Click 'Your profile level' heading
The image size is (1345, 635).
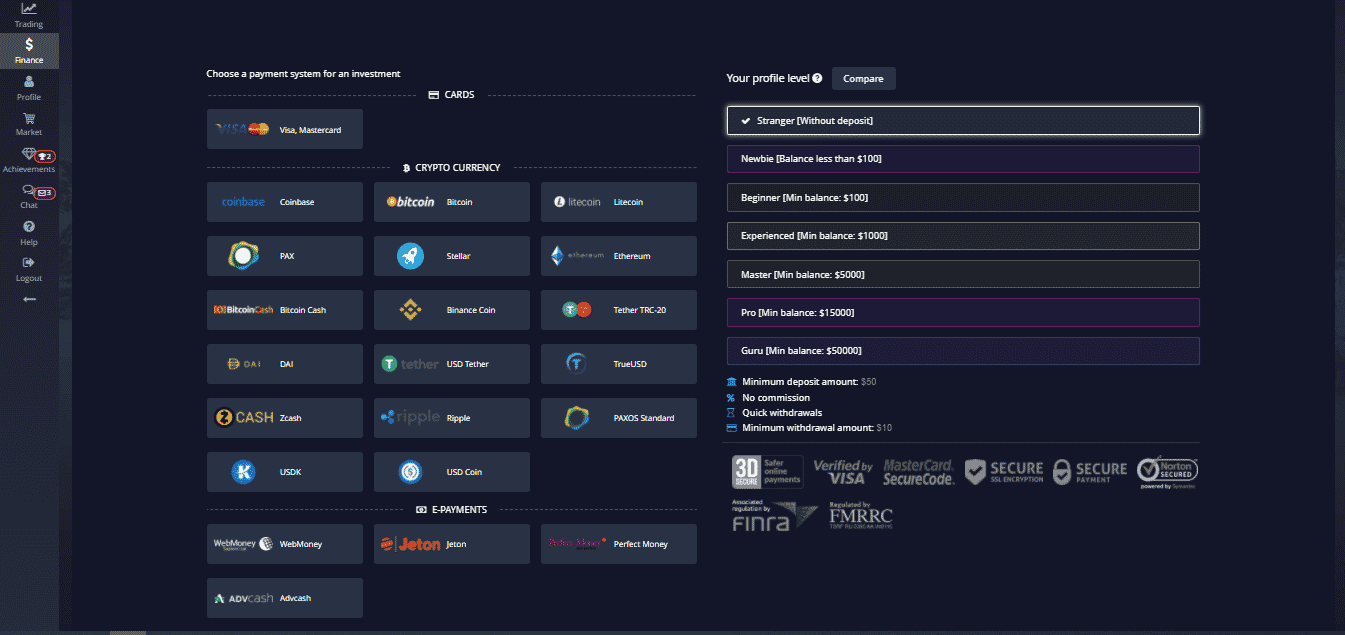click(768, 78)
